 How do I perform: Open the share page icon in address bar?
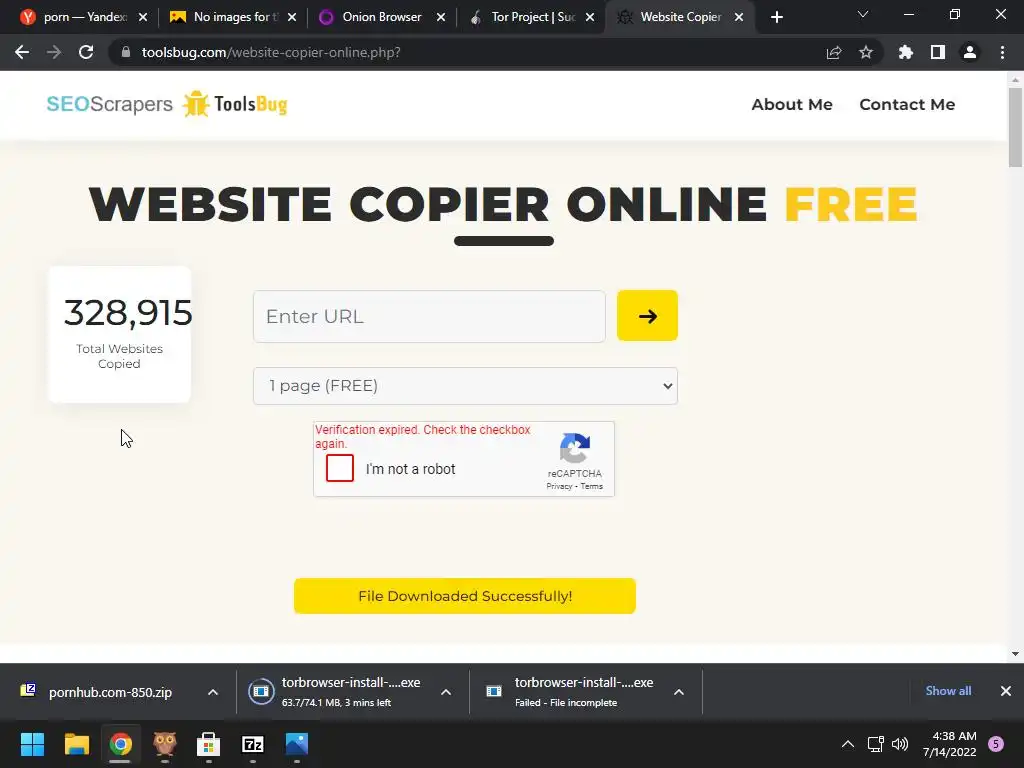(833, 52)
